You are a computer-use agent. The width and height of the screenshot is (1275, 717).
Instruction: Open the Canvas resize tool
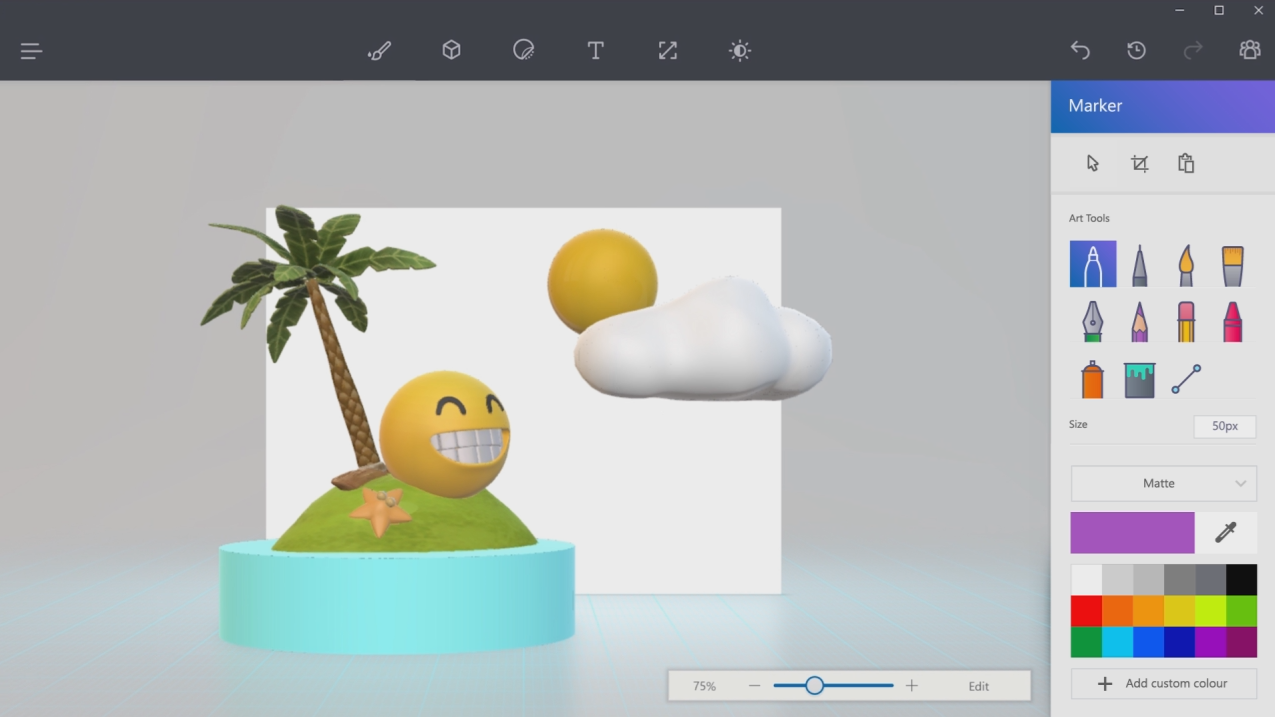667,50
